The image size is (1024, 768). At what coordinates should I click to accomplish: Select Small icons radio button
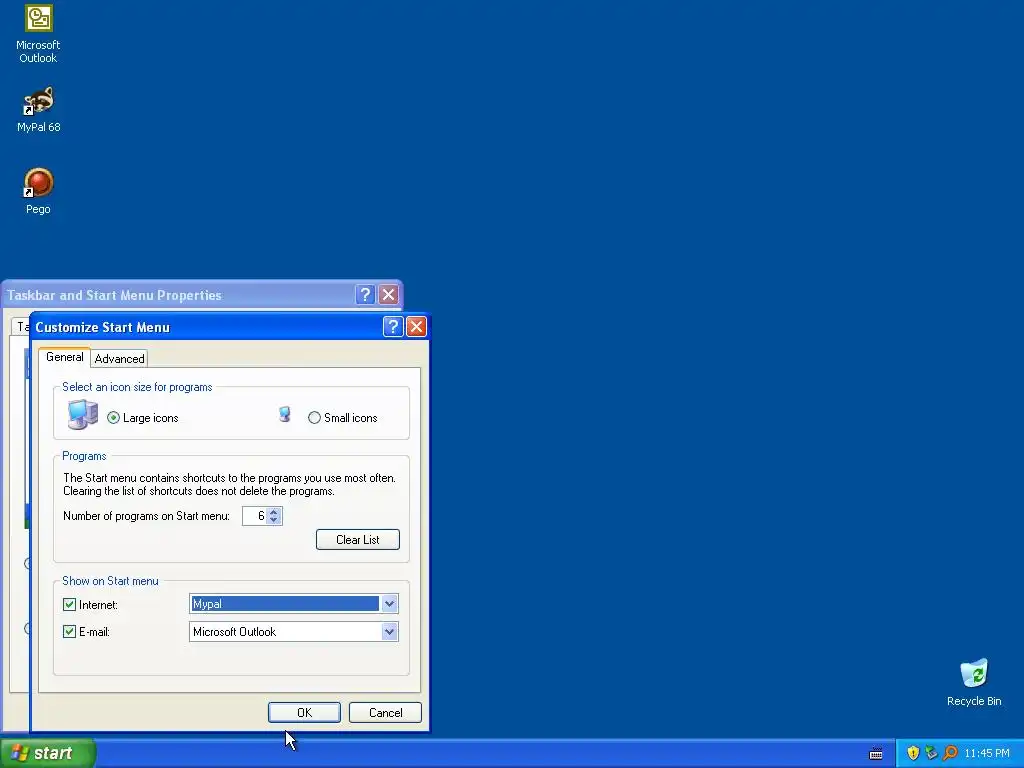click(314, 418)
